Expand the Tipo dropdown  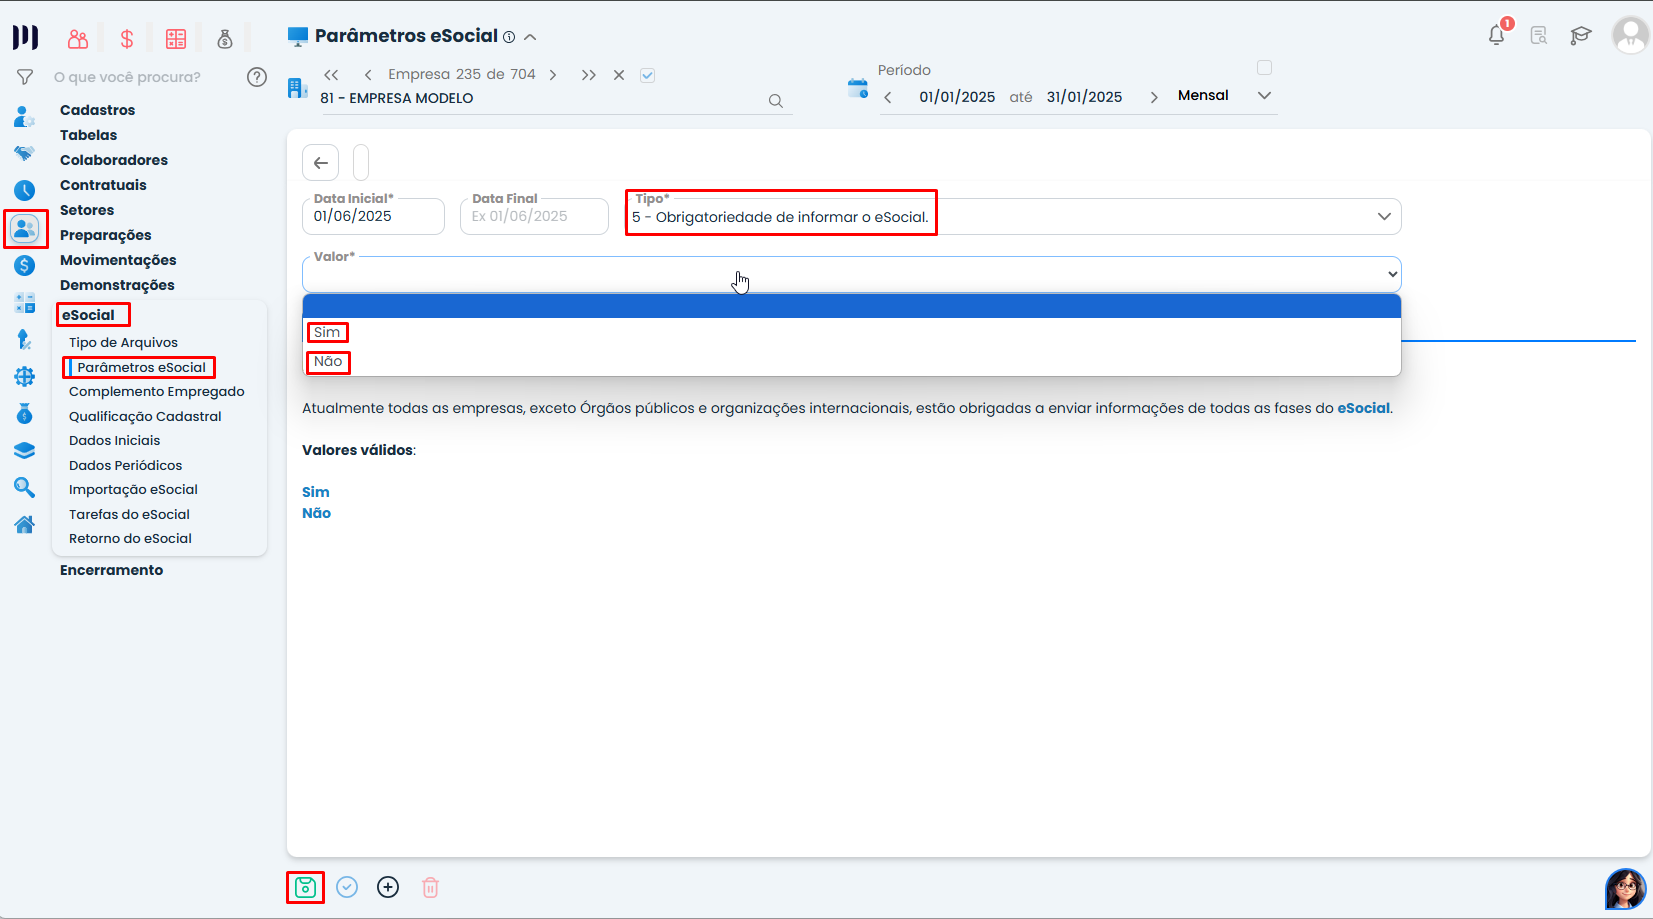tap(1384, 217)
